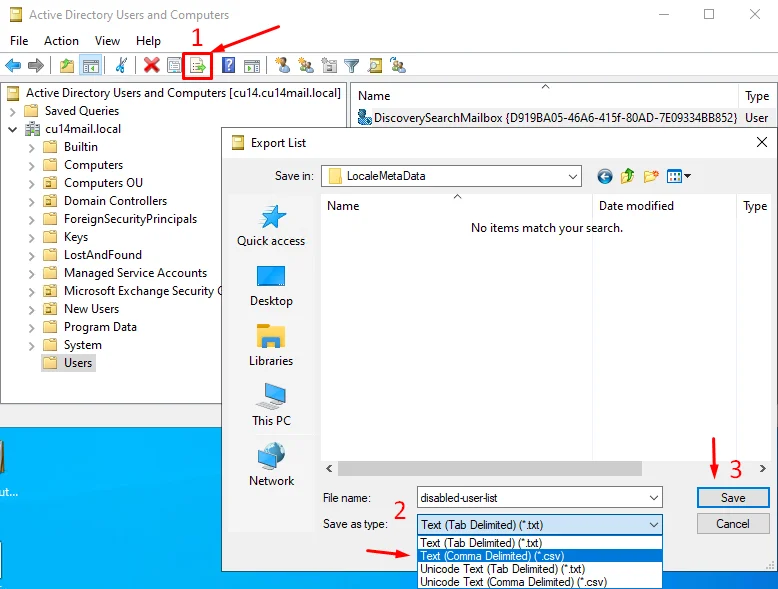Go up one level in ADUC toolbar
The width and height of the screenshot is (778, 589).
click(x=66, y=65)
